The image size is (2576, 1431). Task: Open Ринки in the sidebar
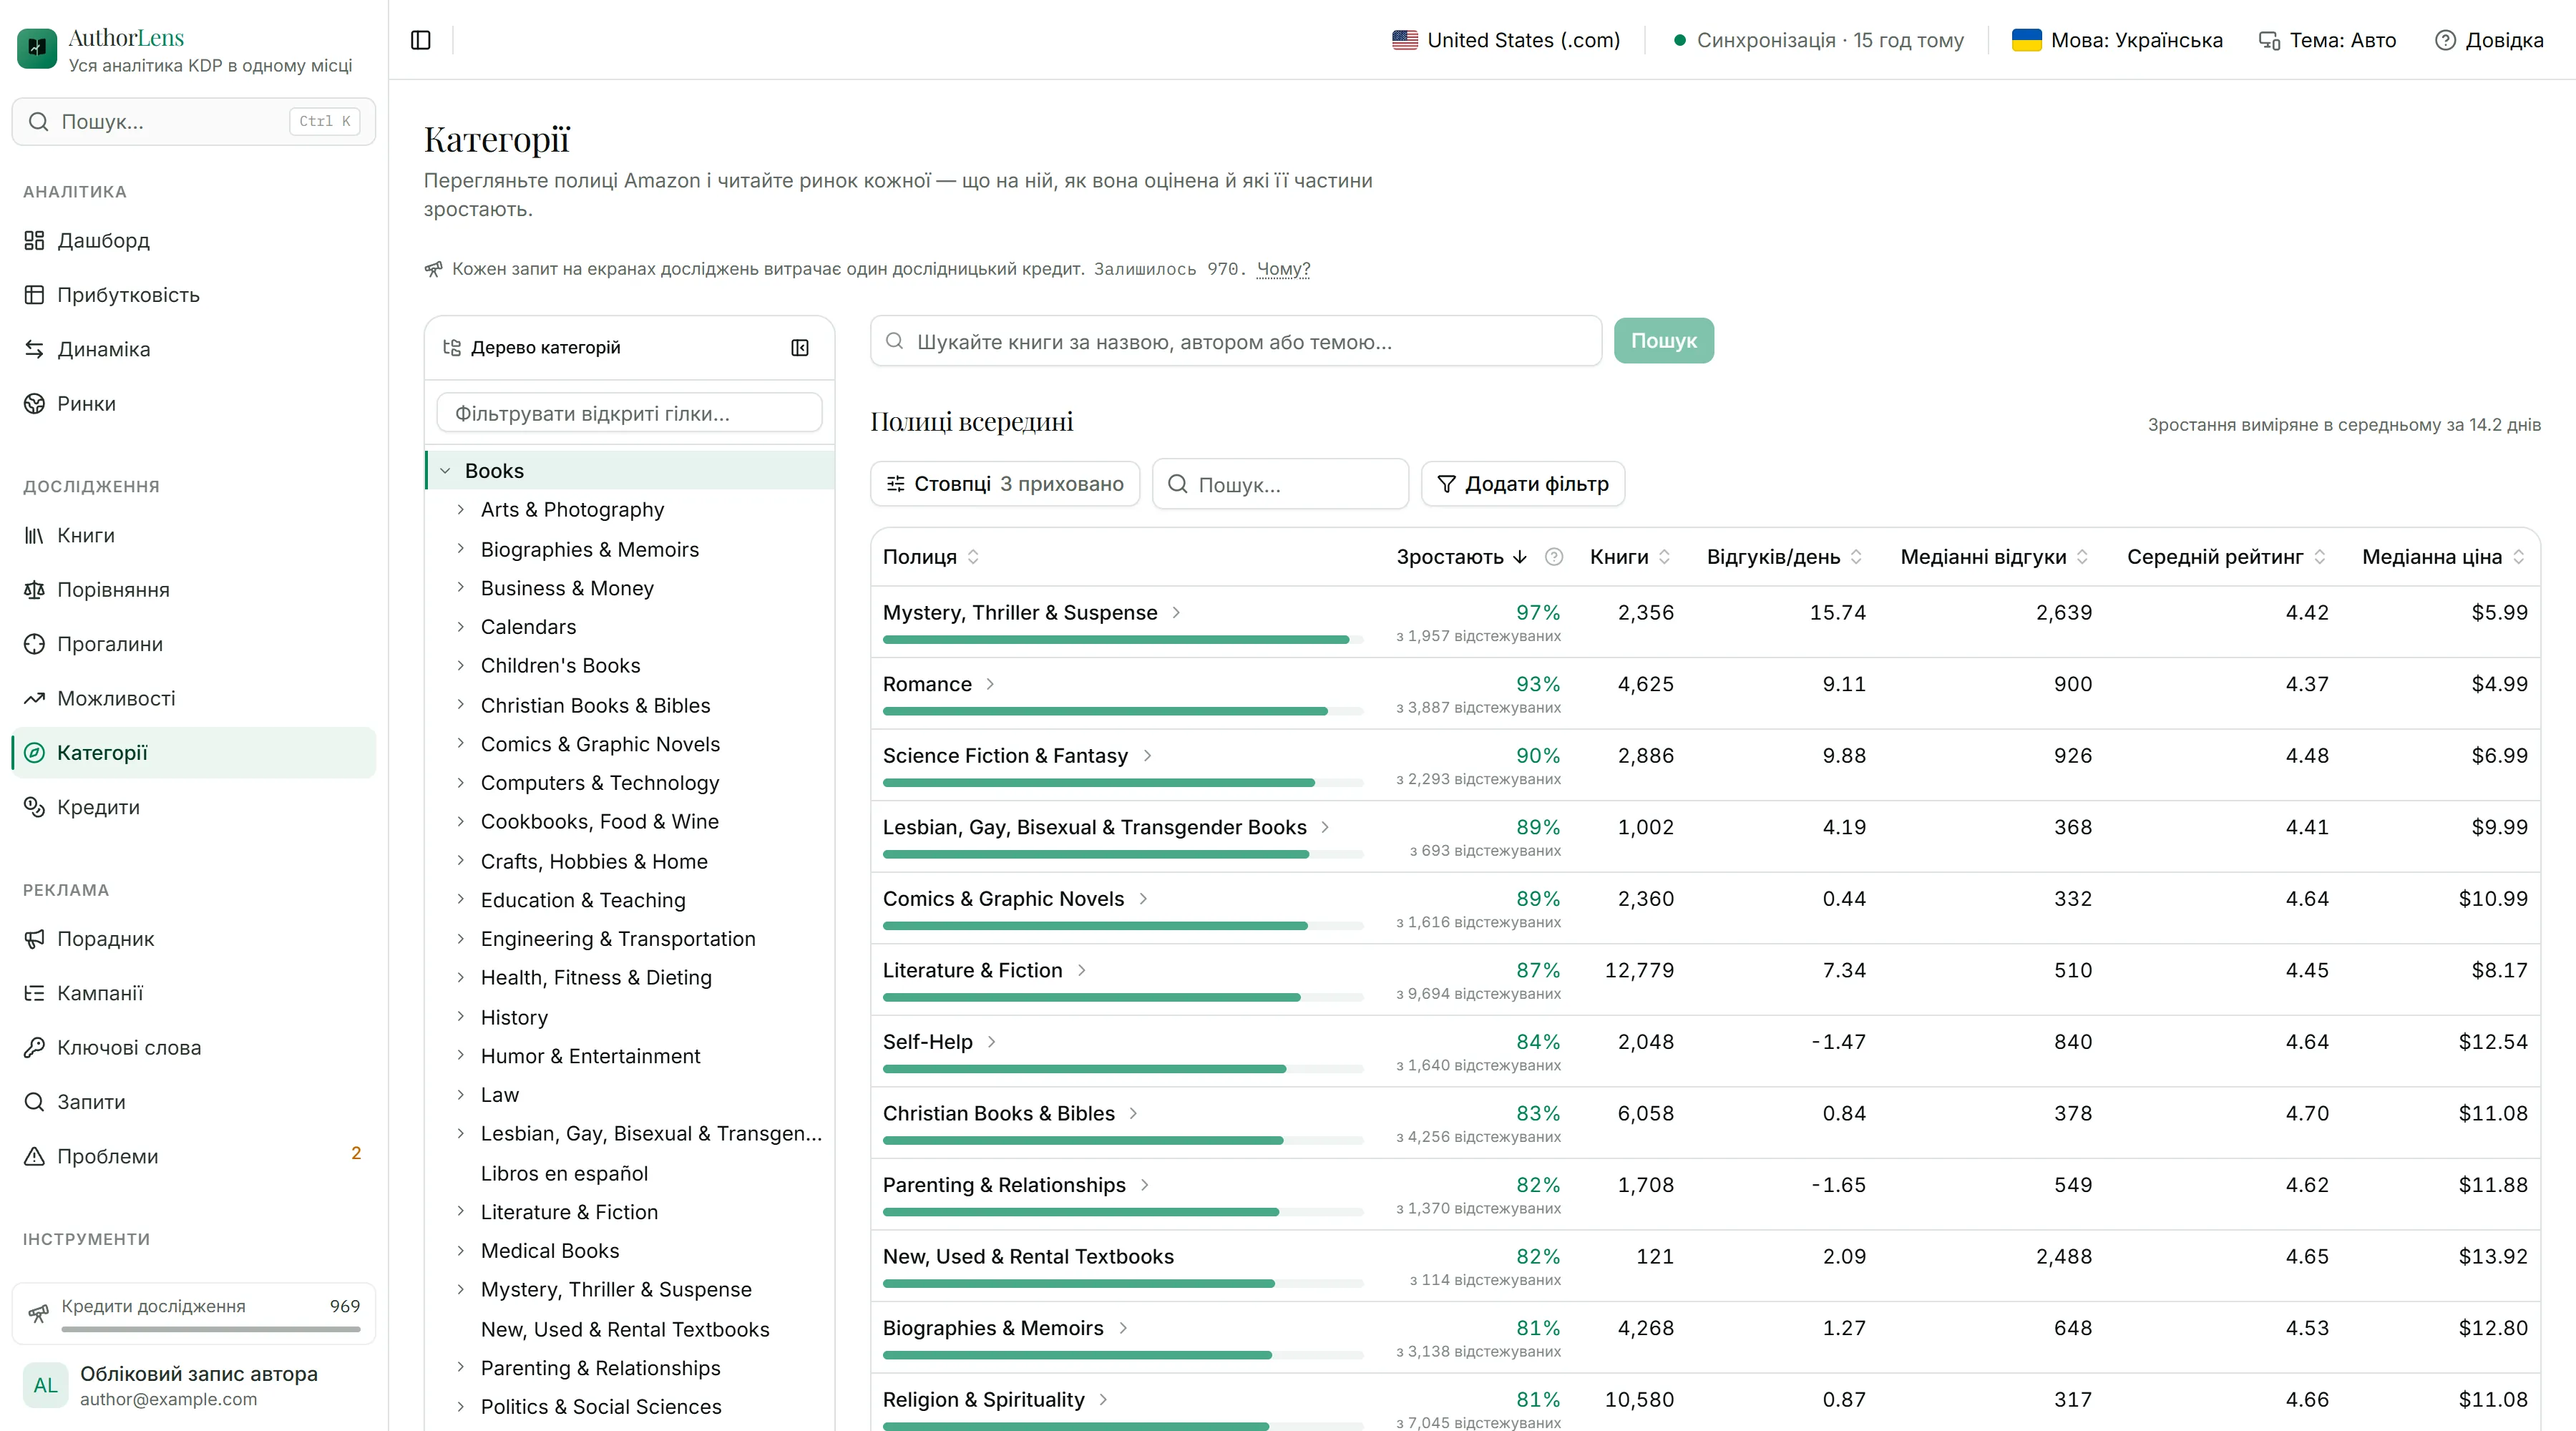pos(194,403)
